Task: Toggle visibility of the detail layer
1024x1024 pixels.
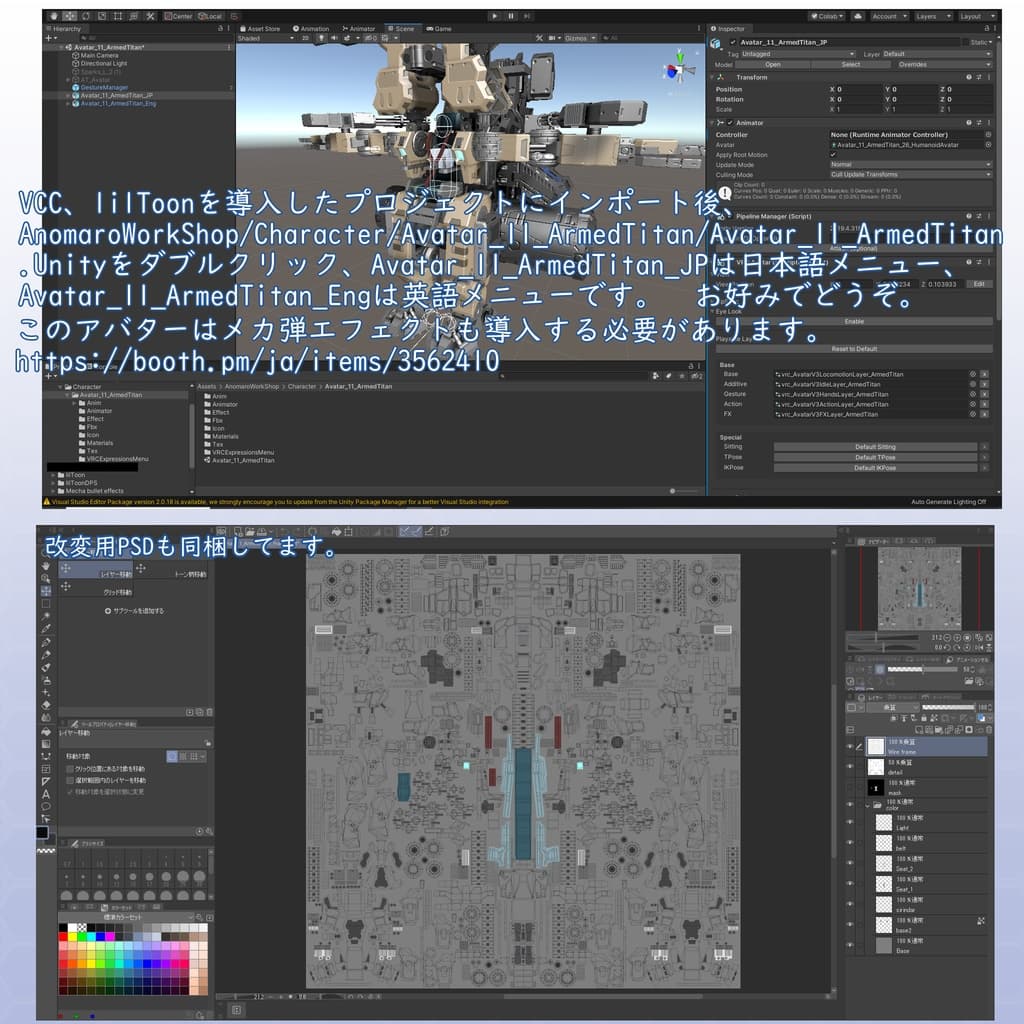Action: (850, 766)
